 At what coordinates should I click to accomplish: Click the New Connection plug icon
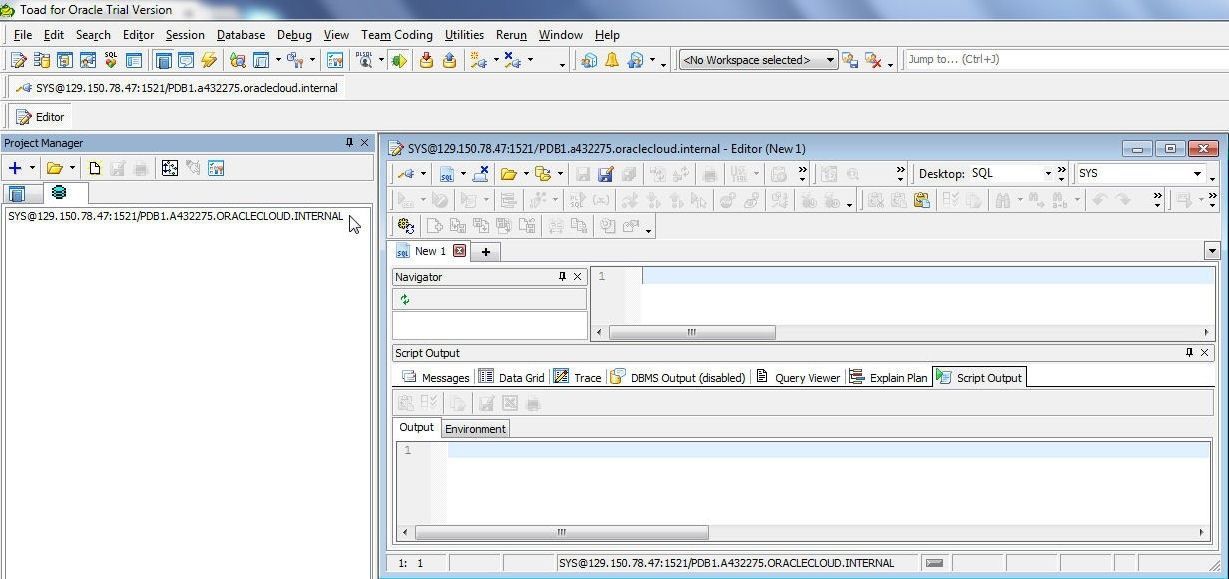point(478,60)
